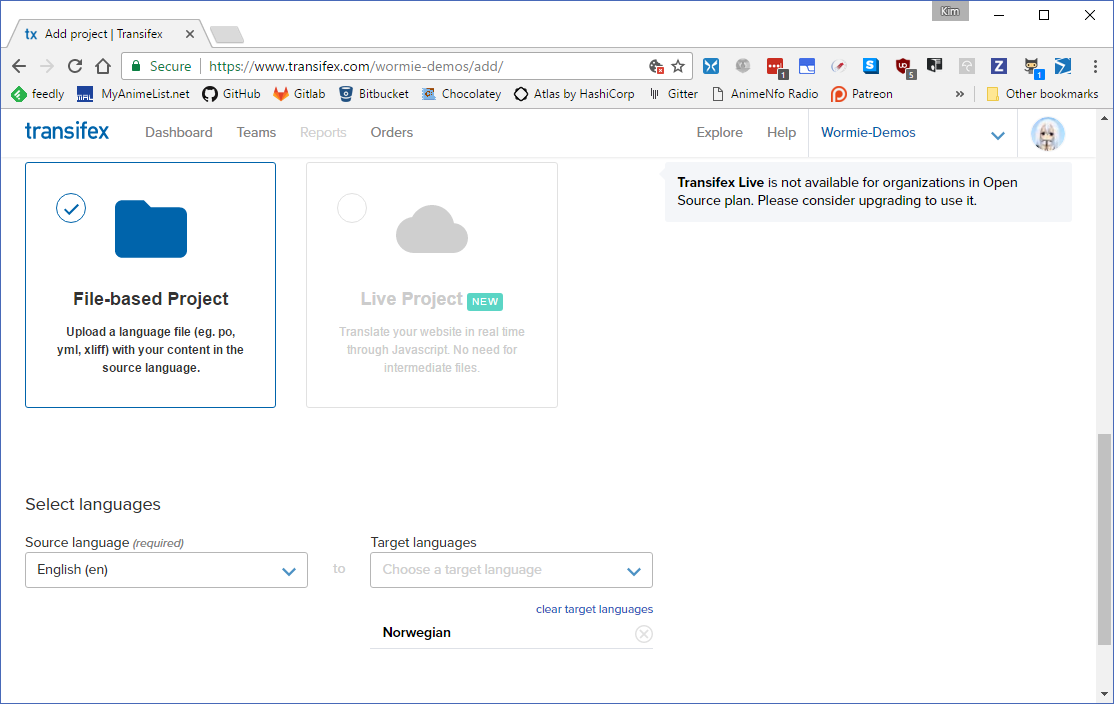Screen dimensions: 1114x704
Task: Open the user avatar menu
Action: [1047, 134]
